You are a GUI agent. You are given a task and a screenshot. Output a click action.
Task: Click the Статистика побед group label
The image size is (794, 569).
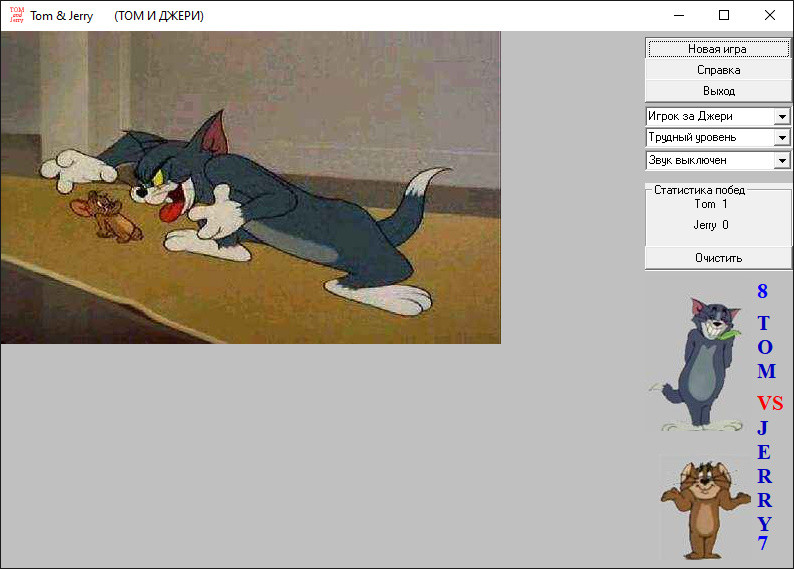pyautogui.click(x=699, y=190)
